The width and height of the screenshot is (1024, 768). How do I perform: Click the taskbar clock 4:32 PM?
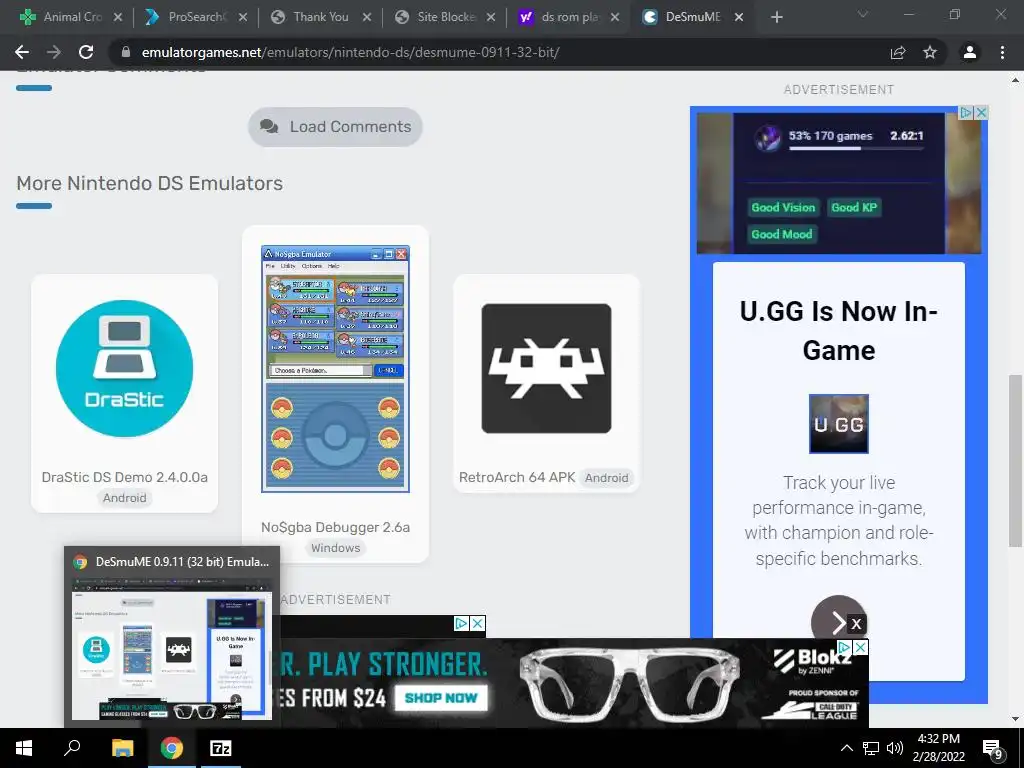(x=938, y=739)
